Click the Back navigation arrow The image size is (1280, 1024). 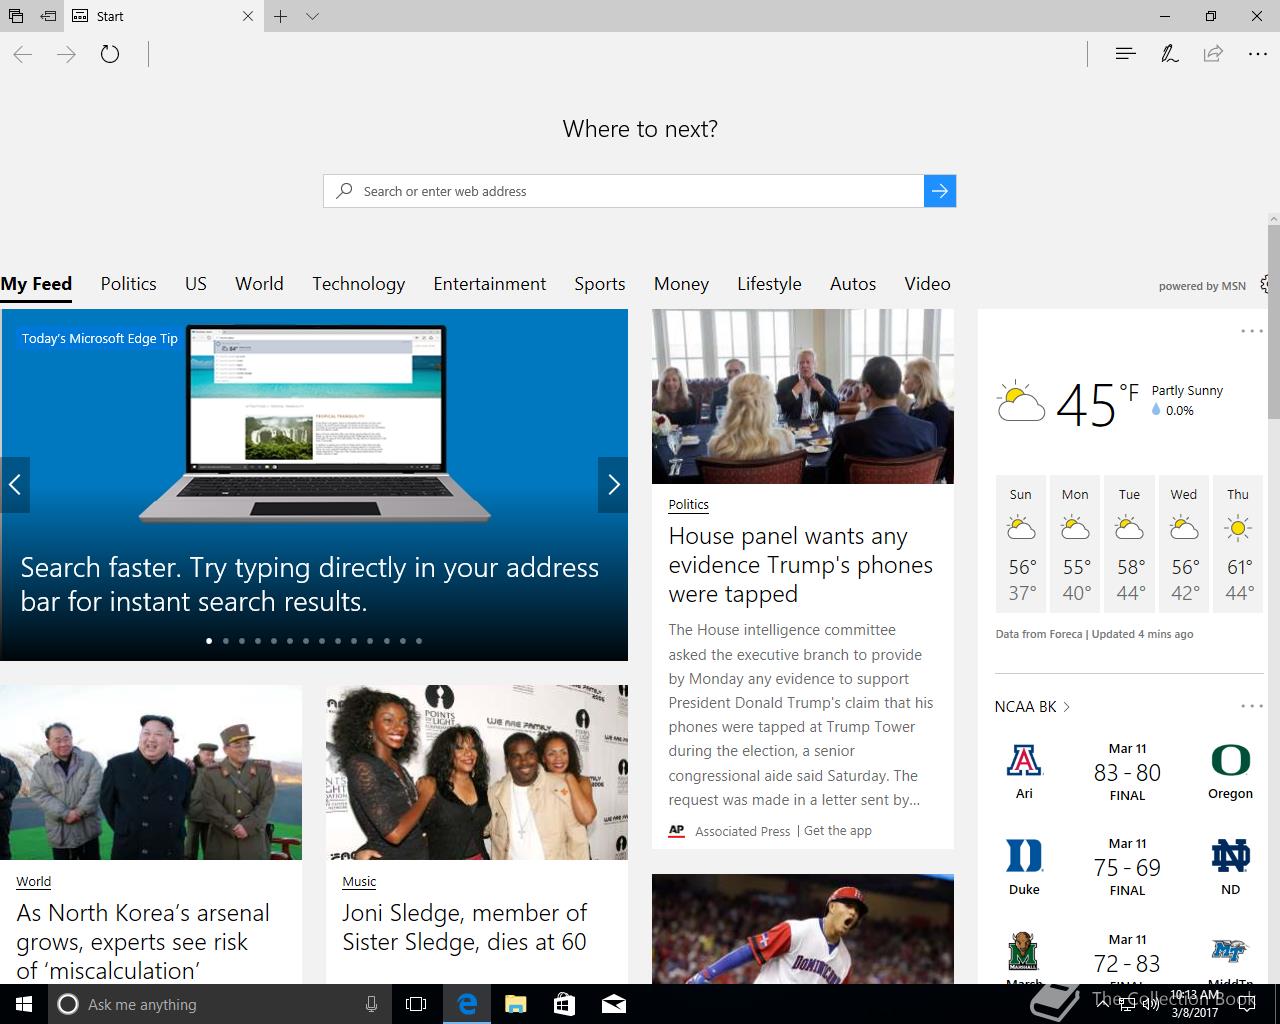23,54
